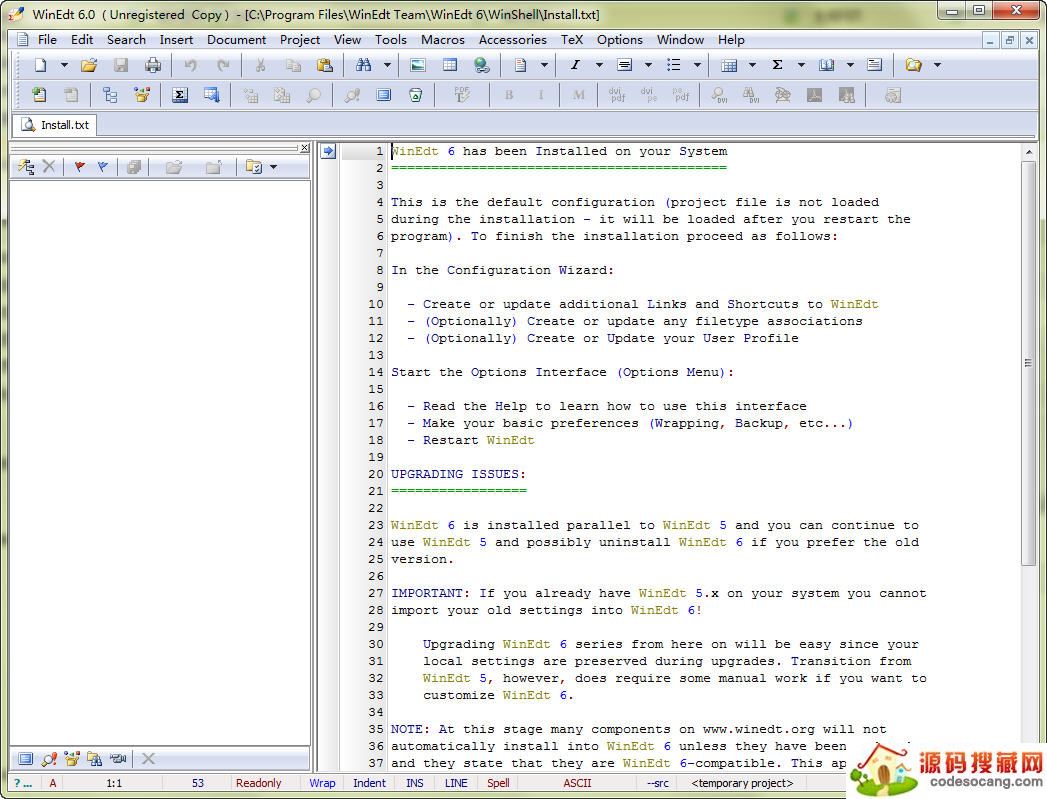Click the Print icon in toolbar
This screenshot has width=1047, height=799.
[152, 65]
